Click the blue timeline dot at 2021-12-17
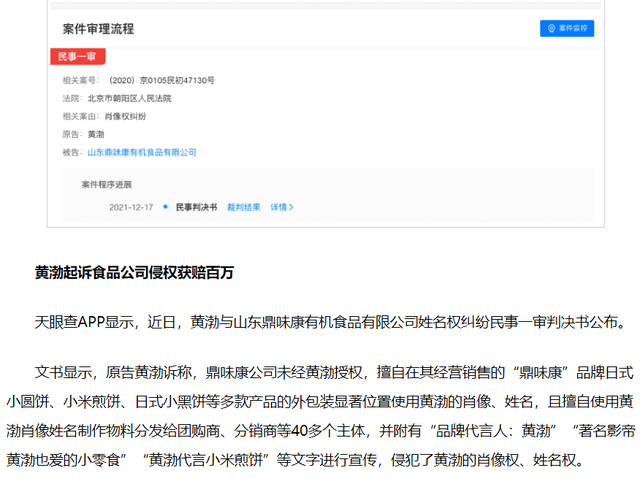Viewport: 640px width, 492px height. (x=165, y=207)
